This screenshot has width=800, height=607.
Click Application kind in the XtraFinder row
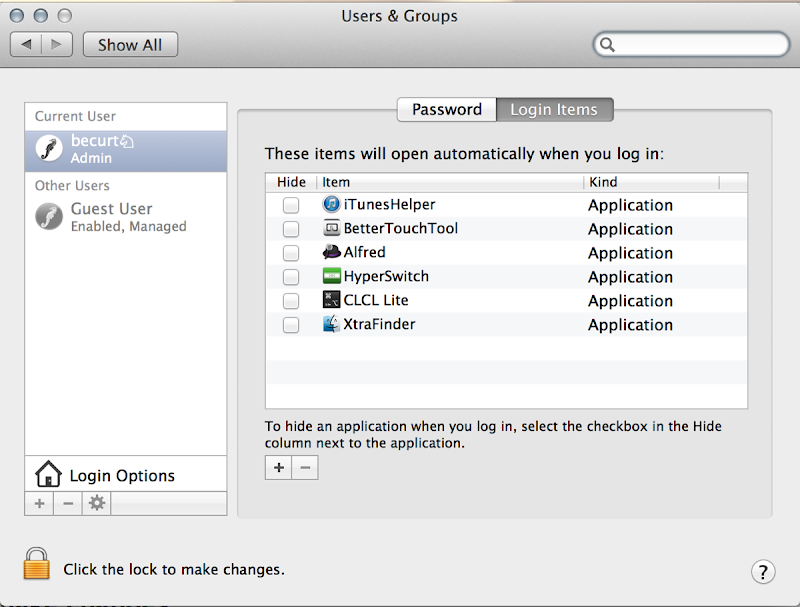click(x=630, y=325)
